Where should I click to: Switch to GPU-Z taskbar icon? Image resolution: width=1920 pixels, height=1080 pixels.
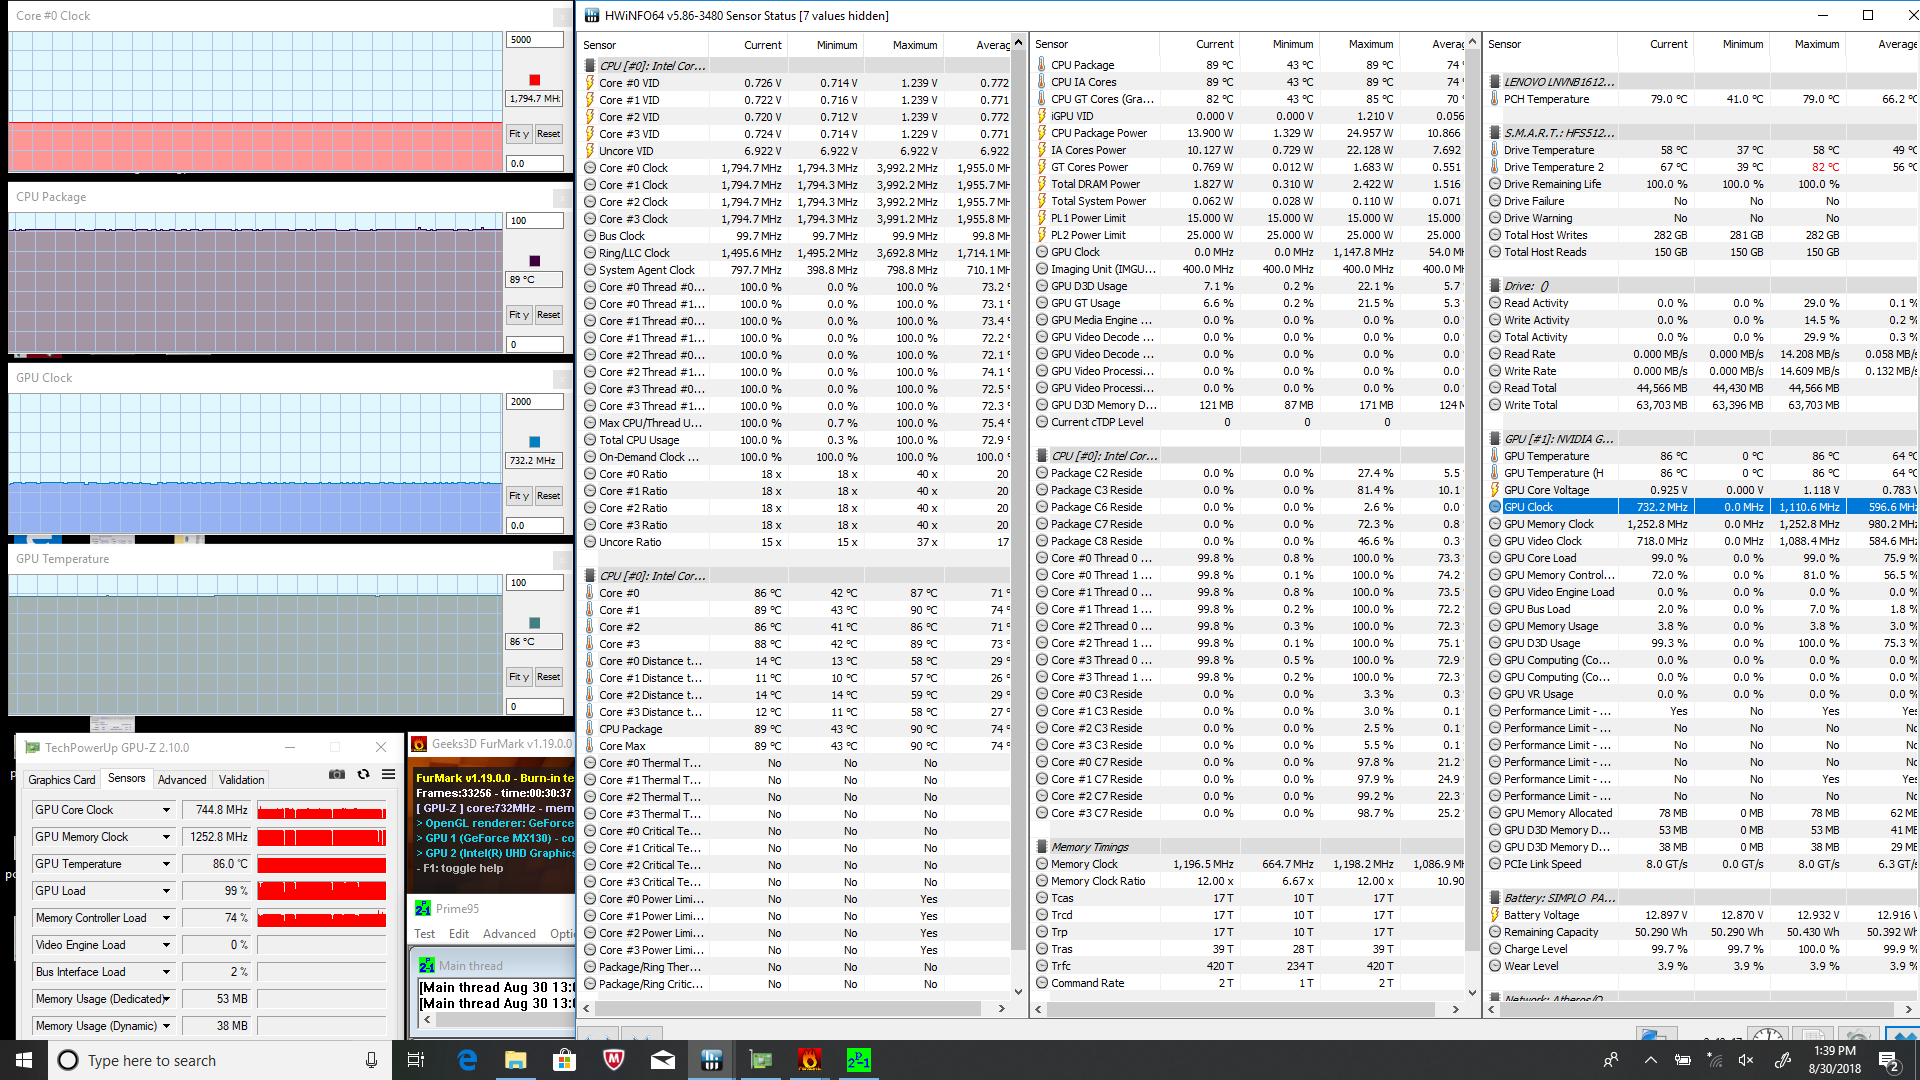click(761, 1060)
